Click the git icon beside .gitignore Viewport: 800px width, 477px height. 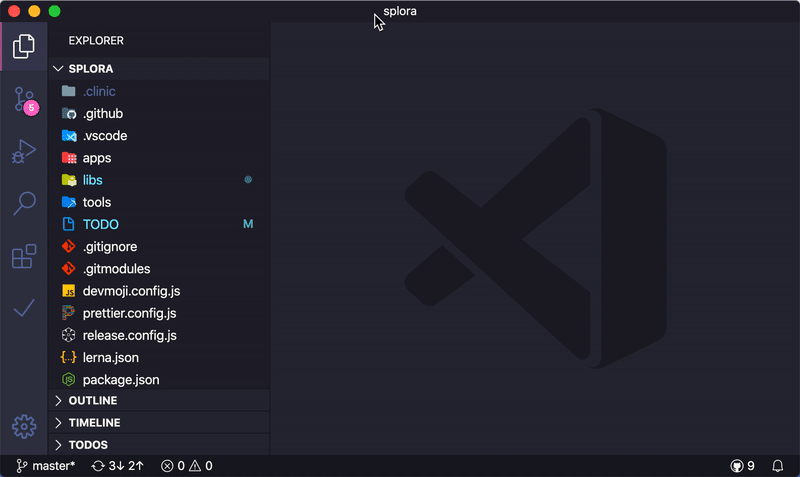click(68, 246)
